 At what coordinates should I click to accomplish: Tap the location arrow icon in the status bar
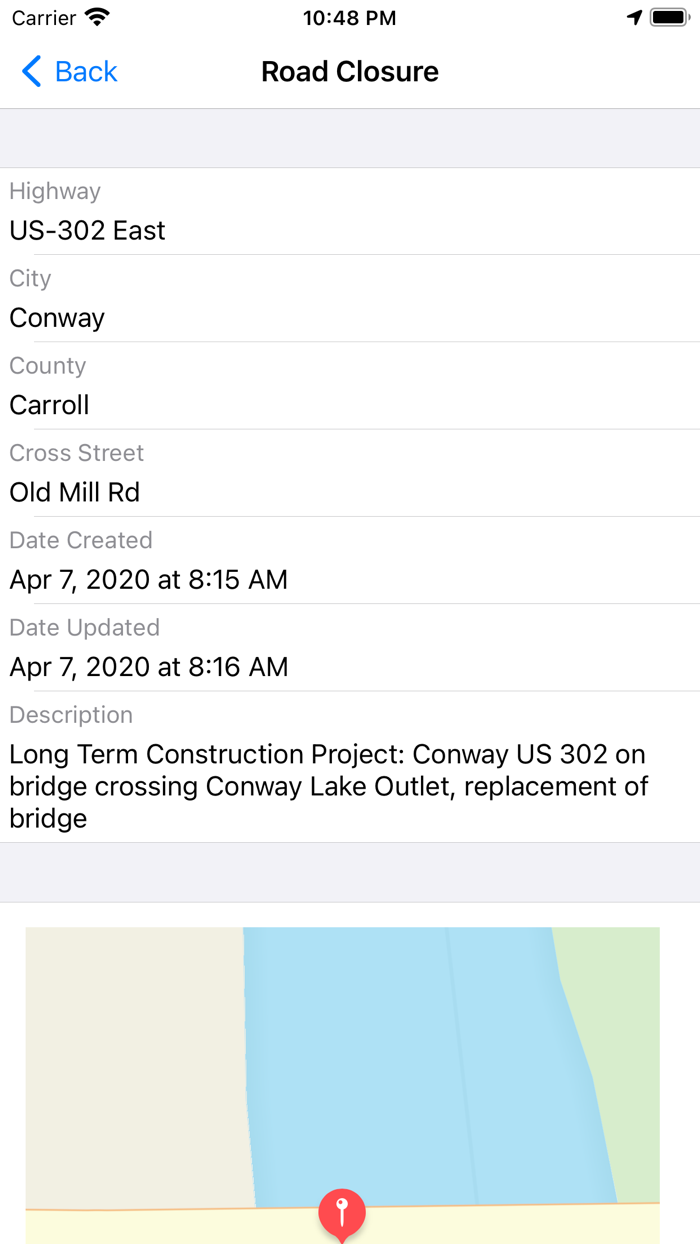click(x=632, y=17)
